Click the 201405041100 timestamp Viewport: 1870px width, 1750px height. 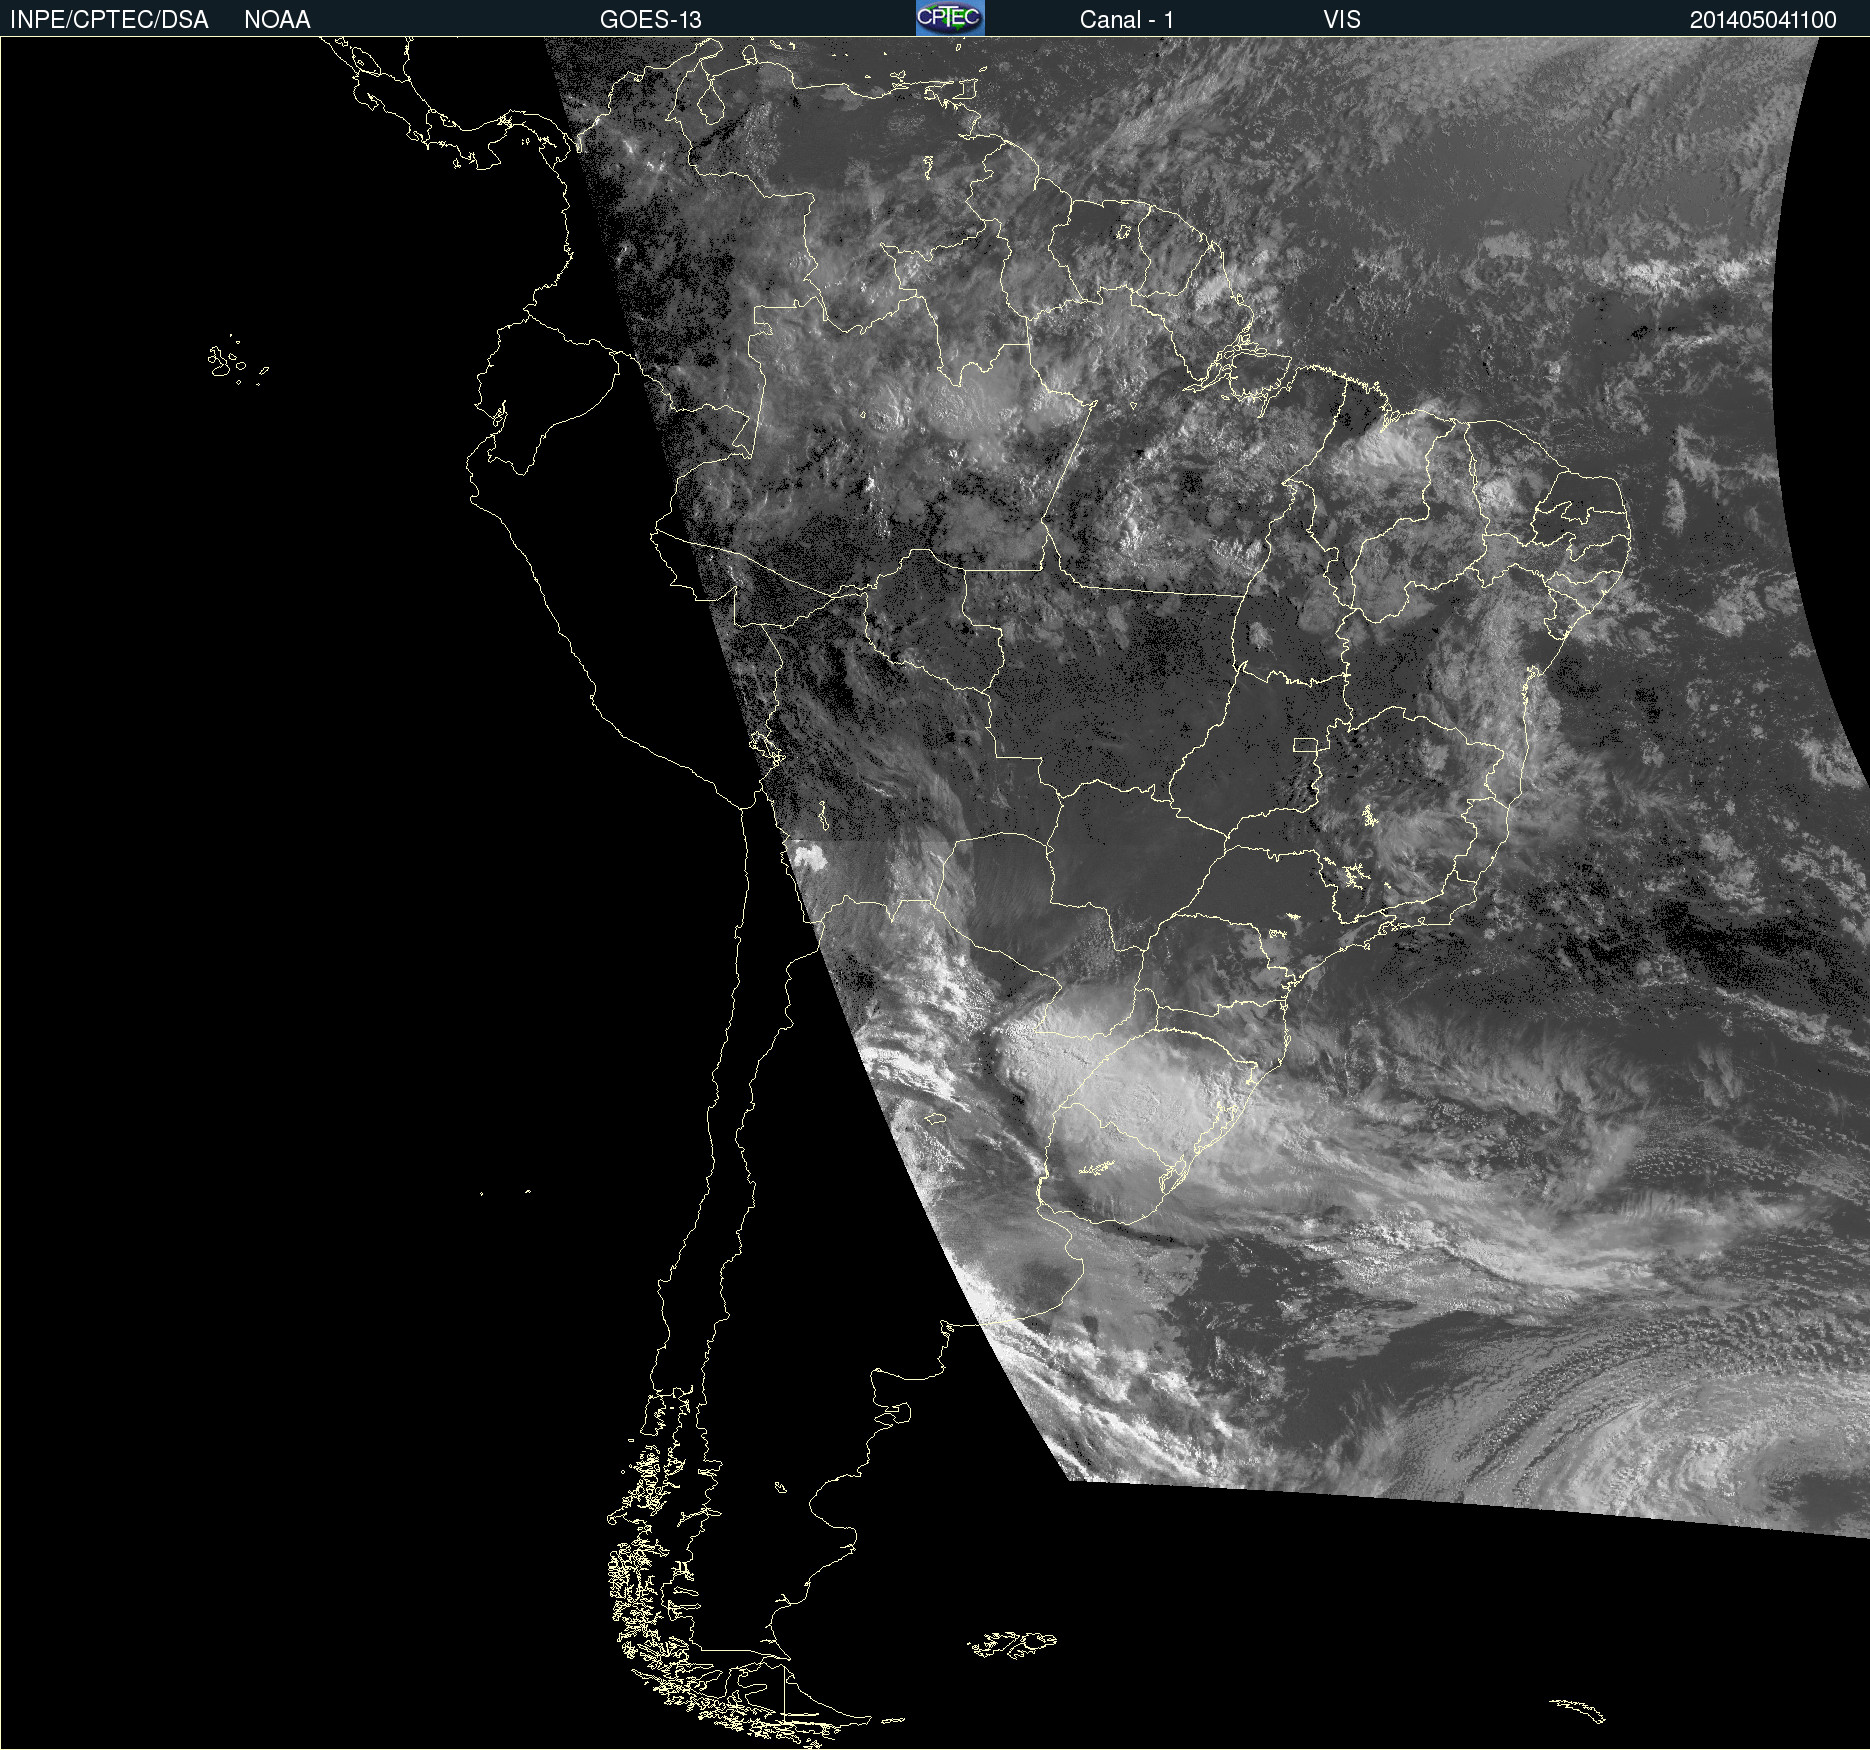(x=1763, y=20)
